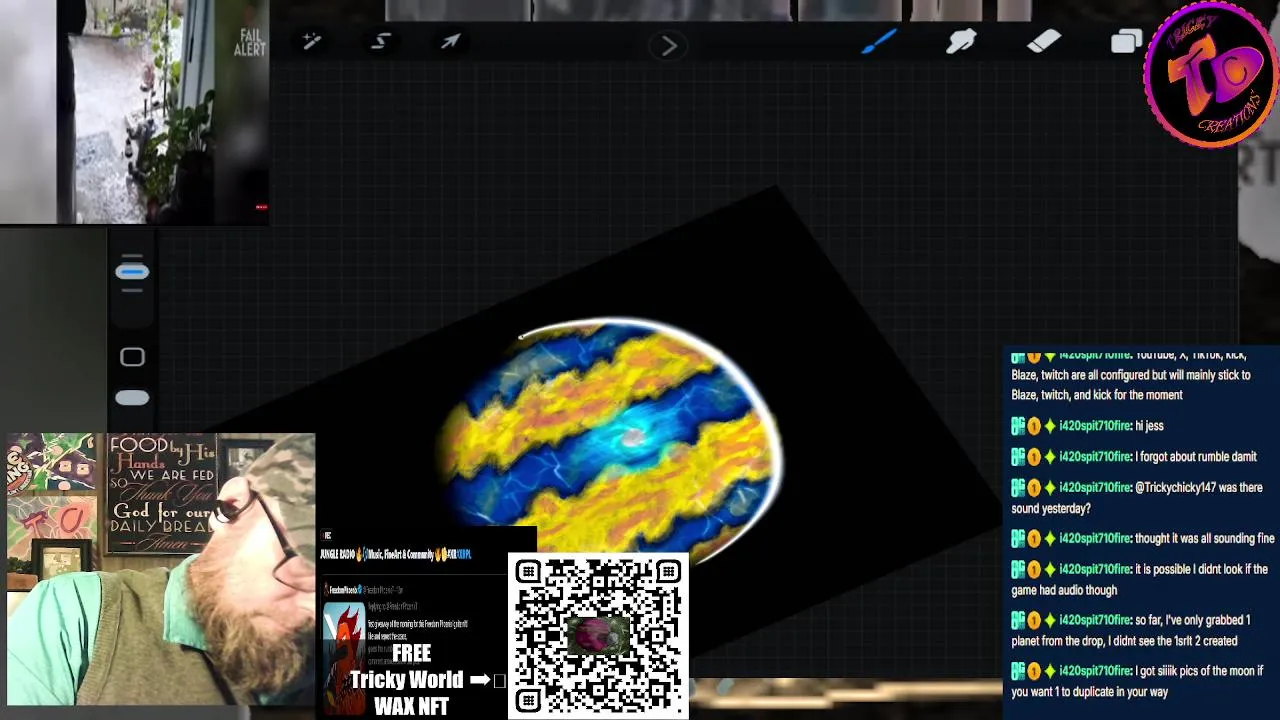Screen dimensions: 1280x720
Task: Click chat message mentioning Blaze, twitch, kick
Action: point(1131,375)
